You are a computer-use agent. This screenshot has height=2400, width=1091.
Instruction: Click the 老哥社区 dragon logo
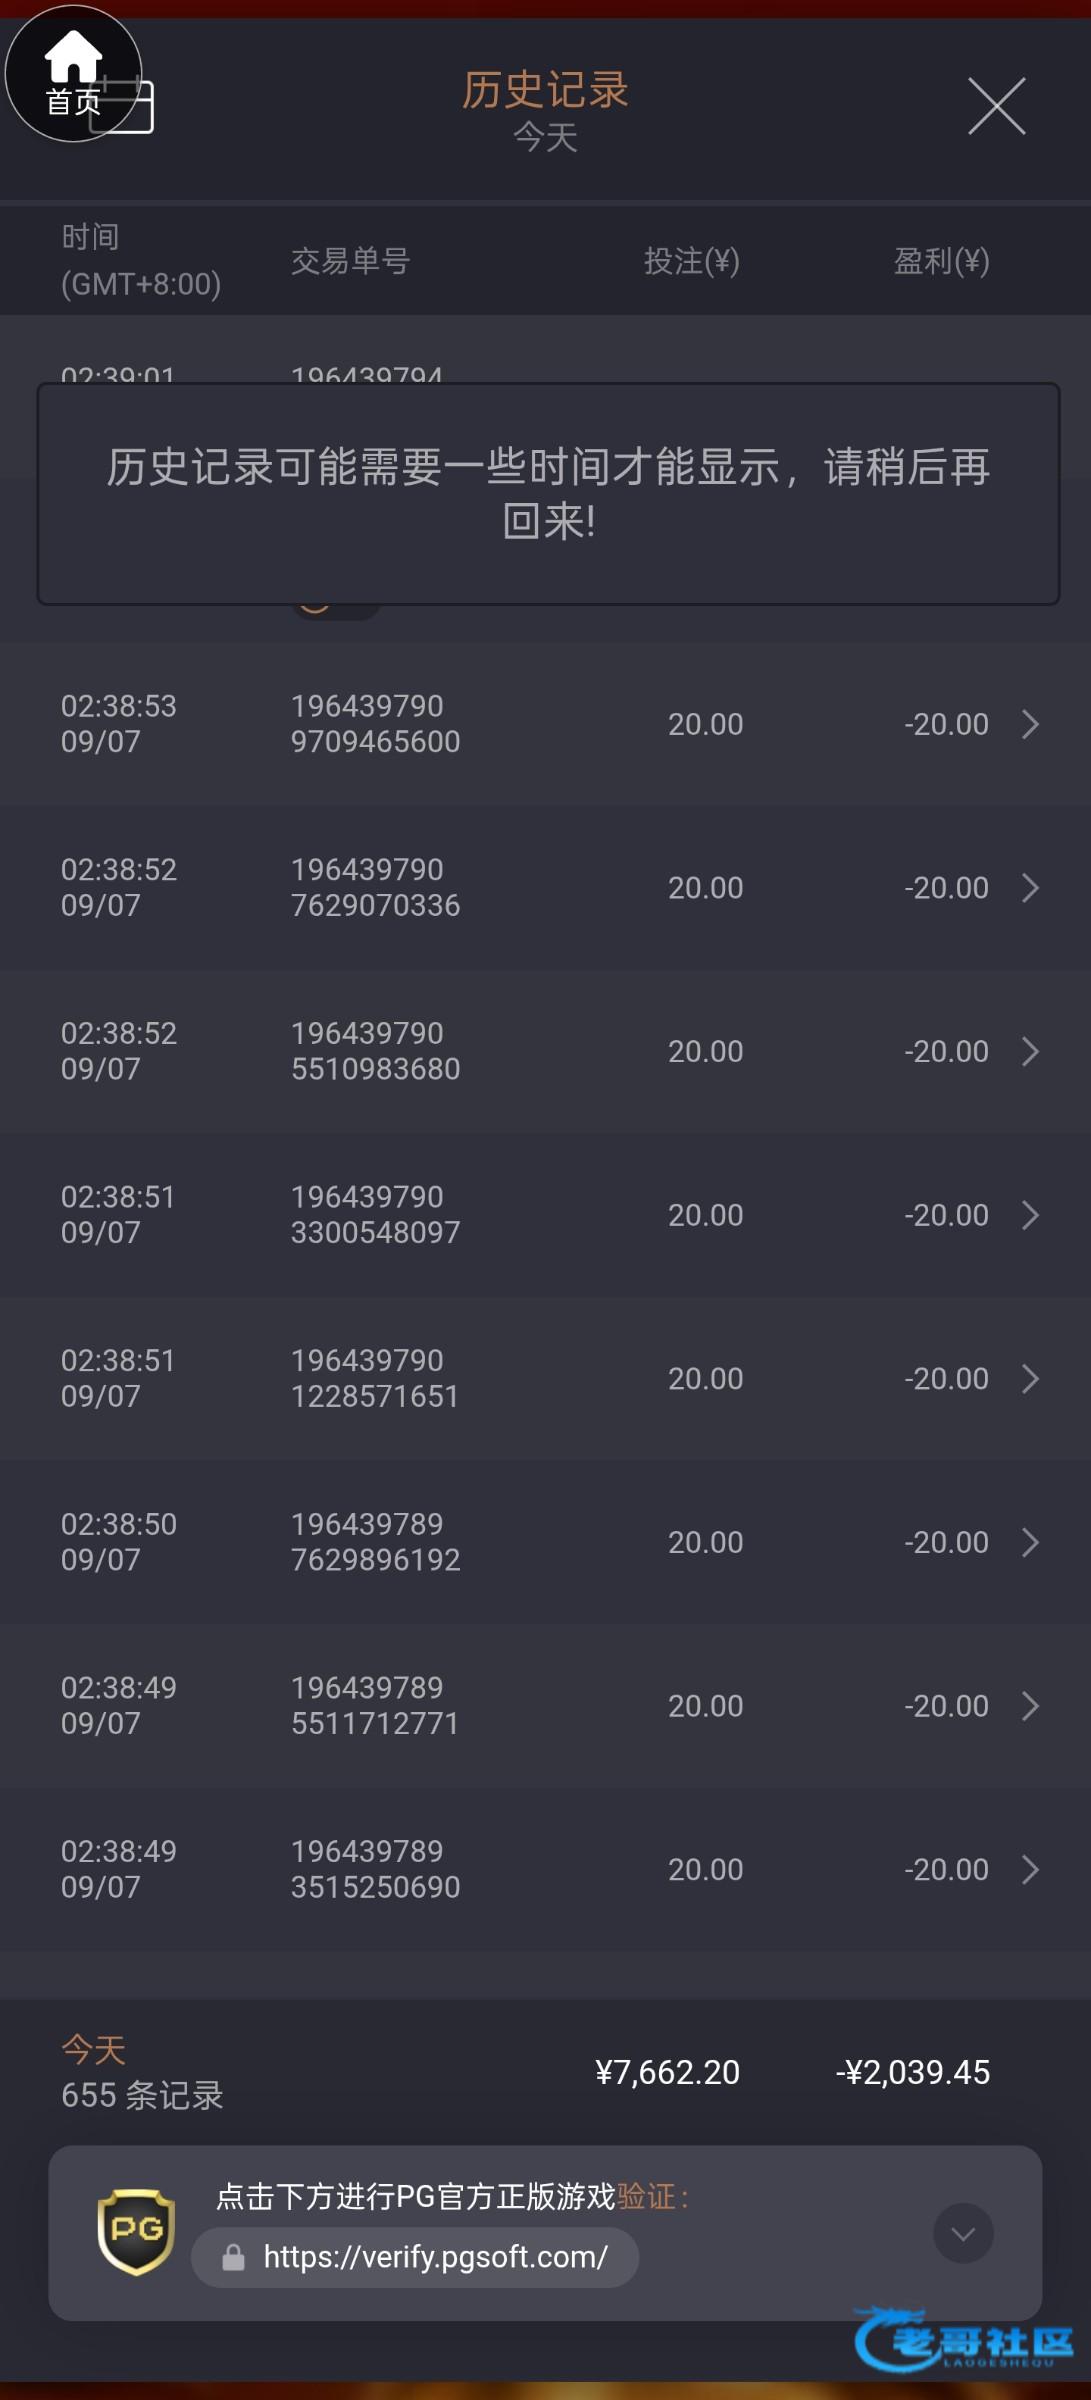[x=963, y=2338]
